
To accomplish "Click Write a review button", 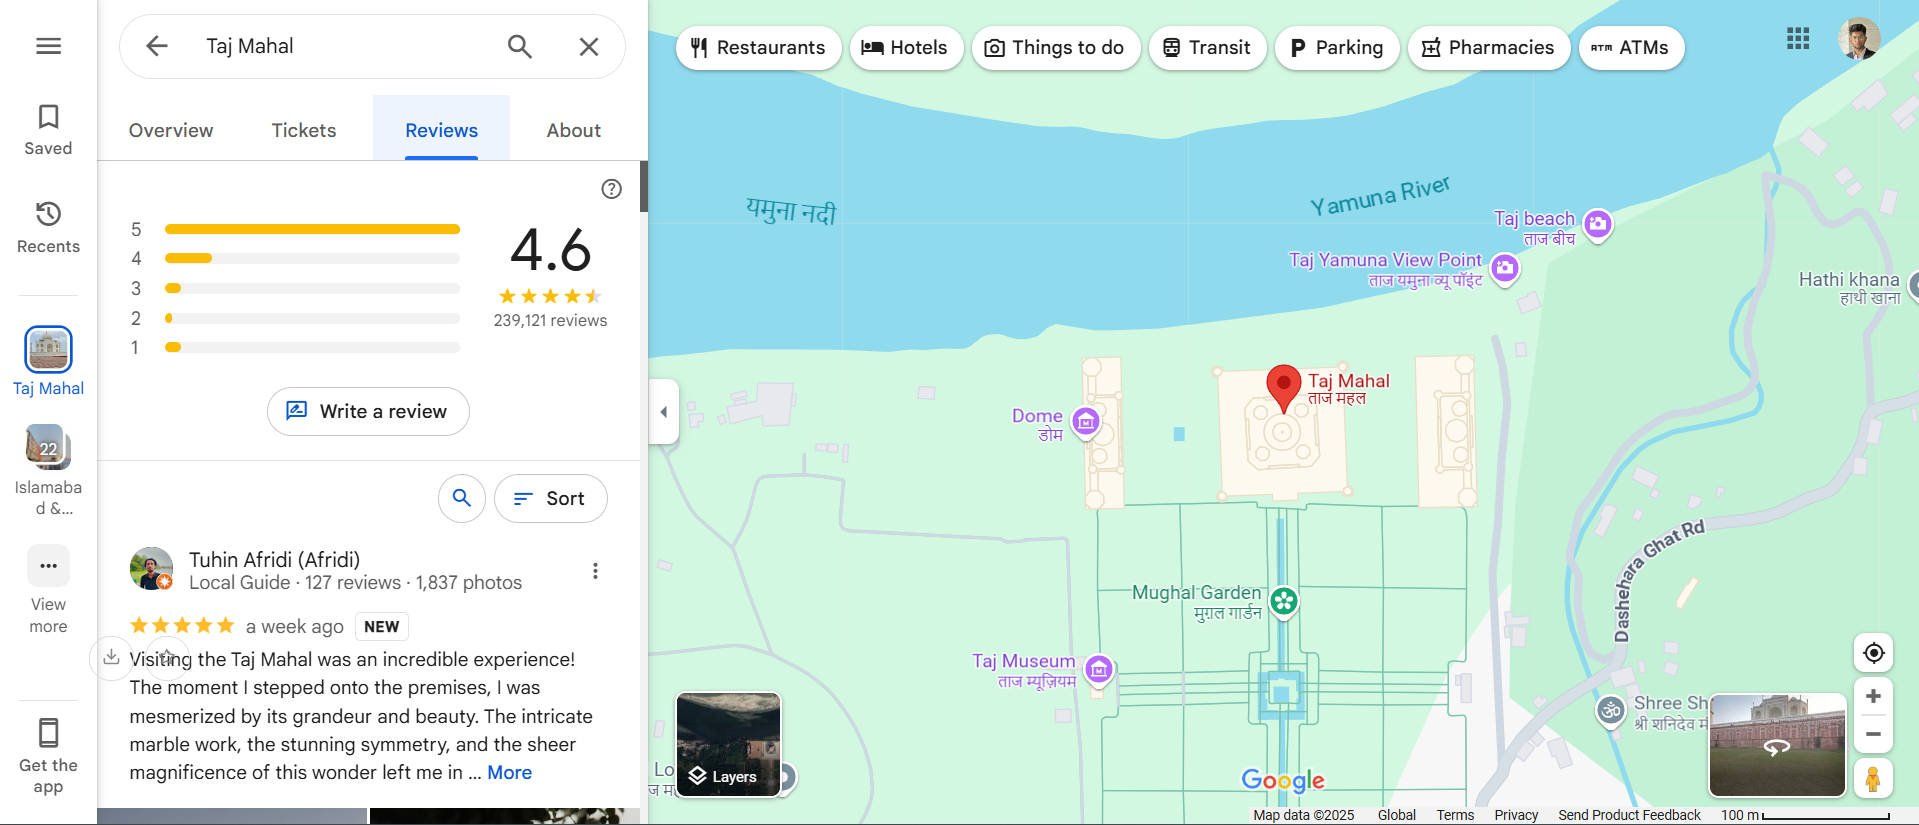I will [x=368, y=411].
